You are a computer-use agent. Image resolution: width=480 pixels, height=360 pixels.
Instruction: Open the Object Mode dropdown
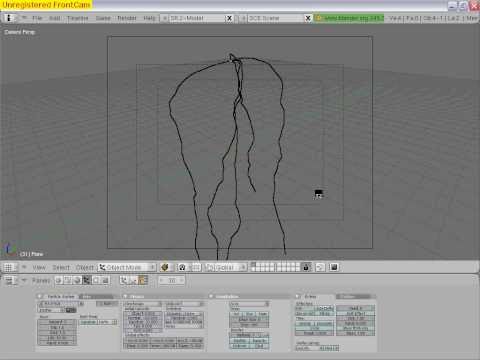(x=127, y=267)
